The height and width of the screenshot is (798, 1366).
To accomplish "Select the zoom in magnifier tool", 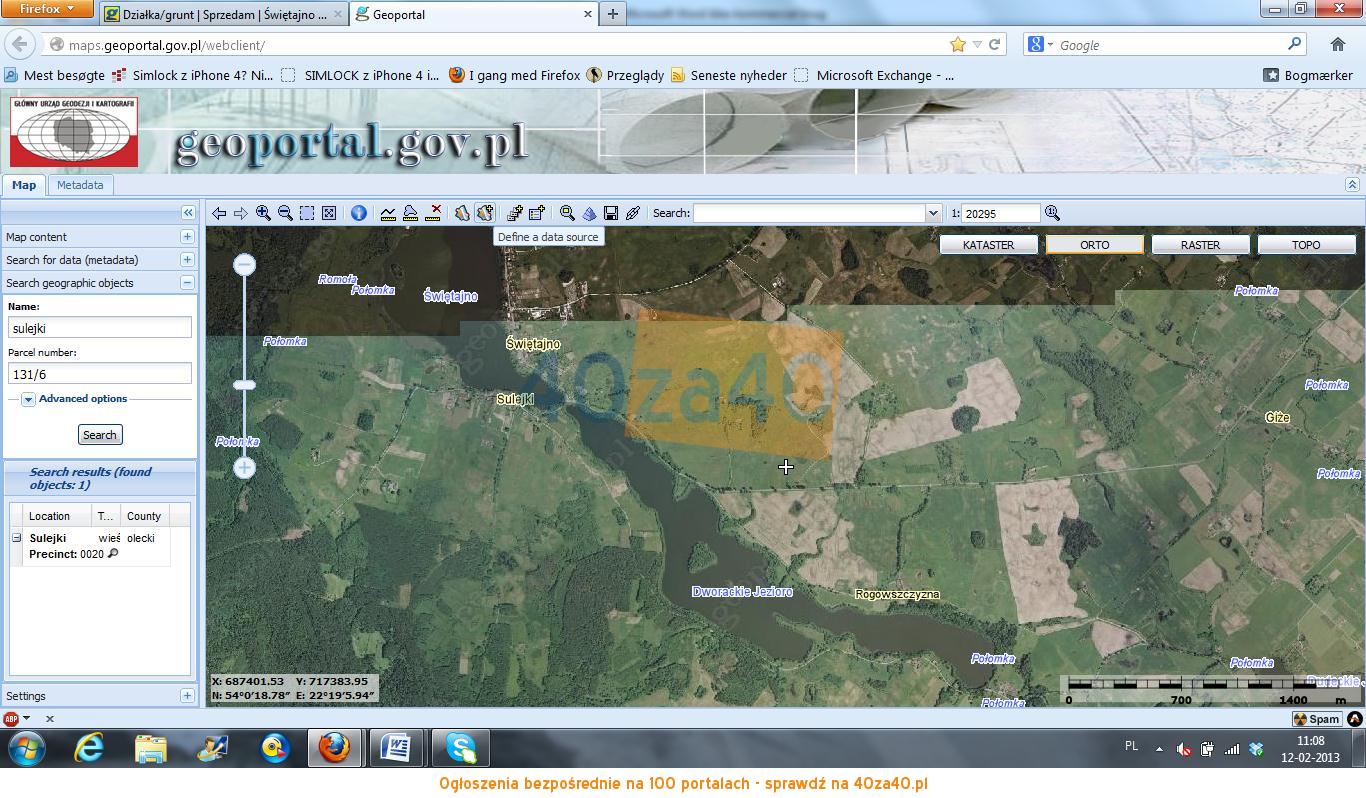I will click(x=263, y=213).
